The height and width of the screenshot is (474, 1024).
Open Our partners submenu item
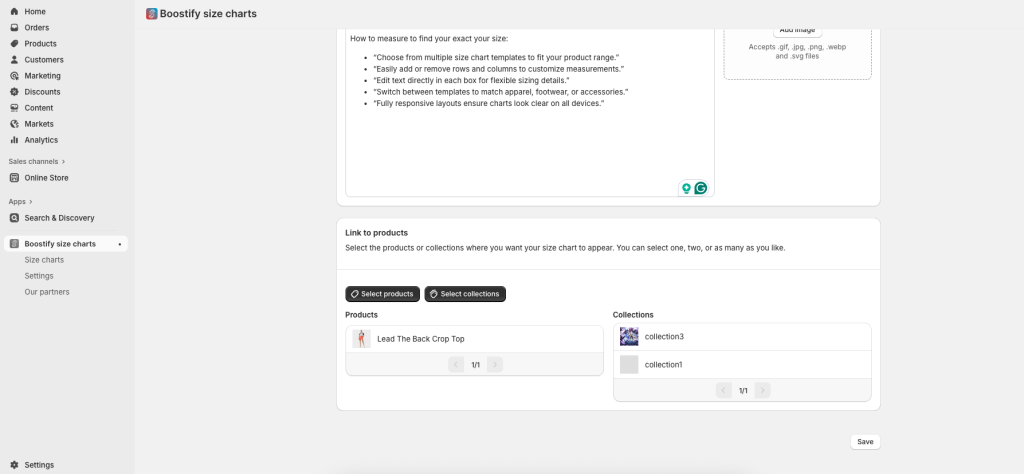(x=47, y=292)
